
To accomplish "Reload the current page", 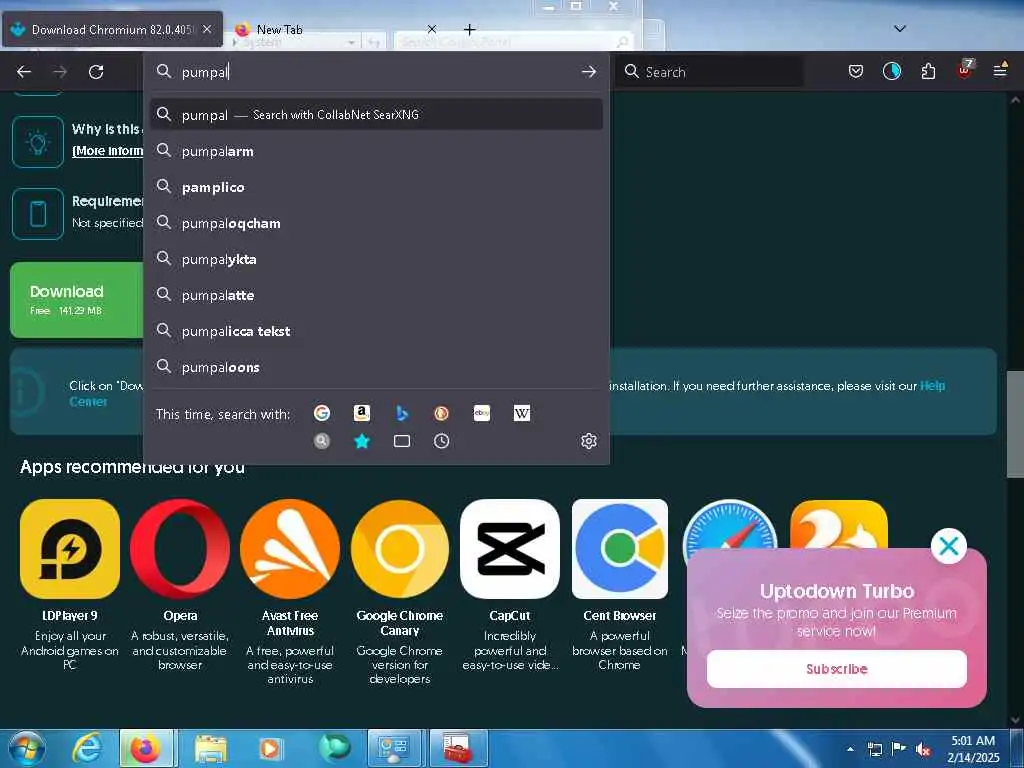I will 96,72.
